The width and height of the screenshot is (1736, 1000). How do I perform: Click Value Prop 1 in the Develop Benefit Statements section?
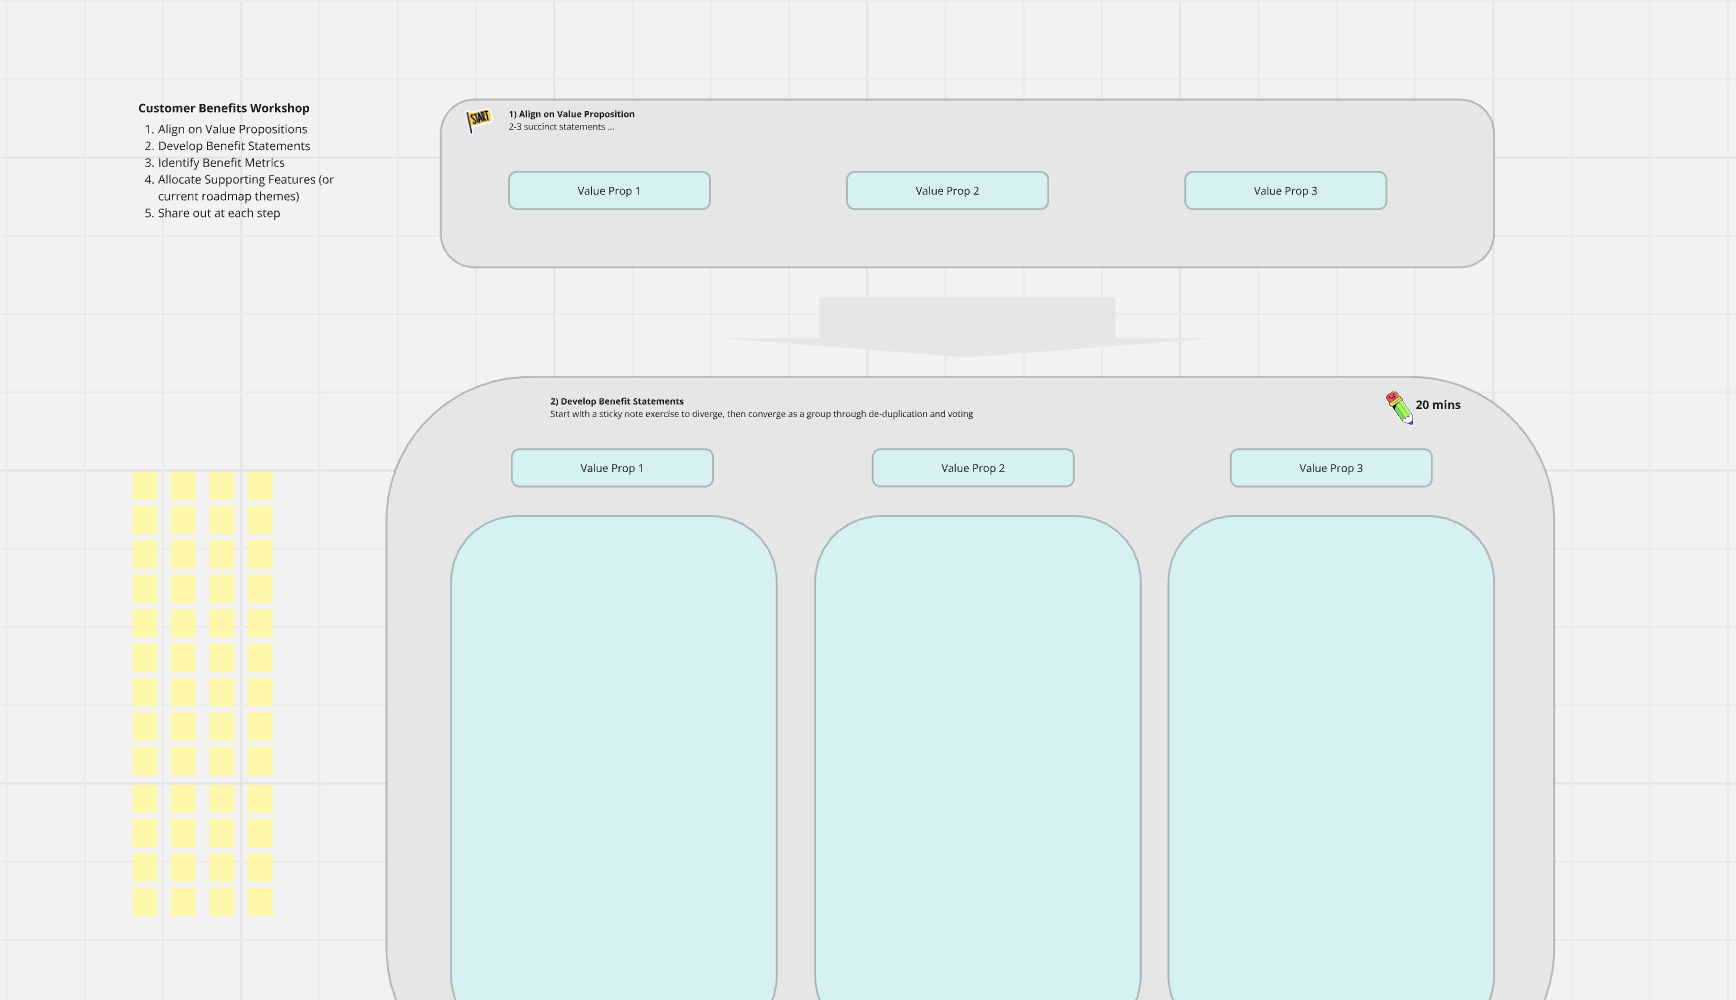(612, 468)
